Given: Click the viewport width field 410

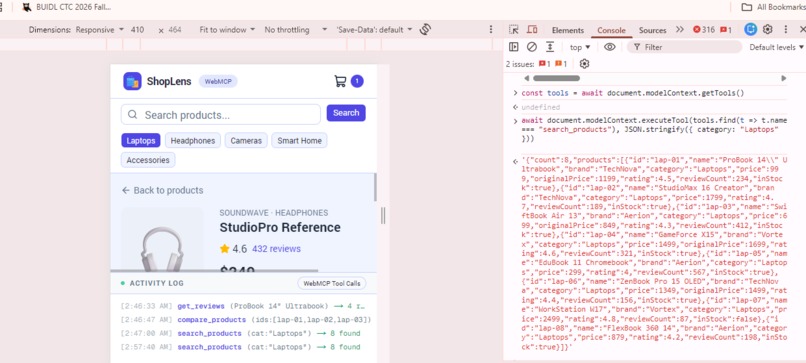Looking at the screenshot, I should [137, 30].
